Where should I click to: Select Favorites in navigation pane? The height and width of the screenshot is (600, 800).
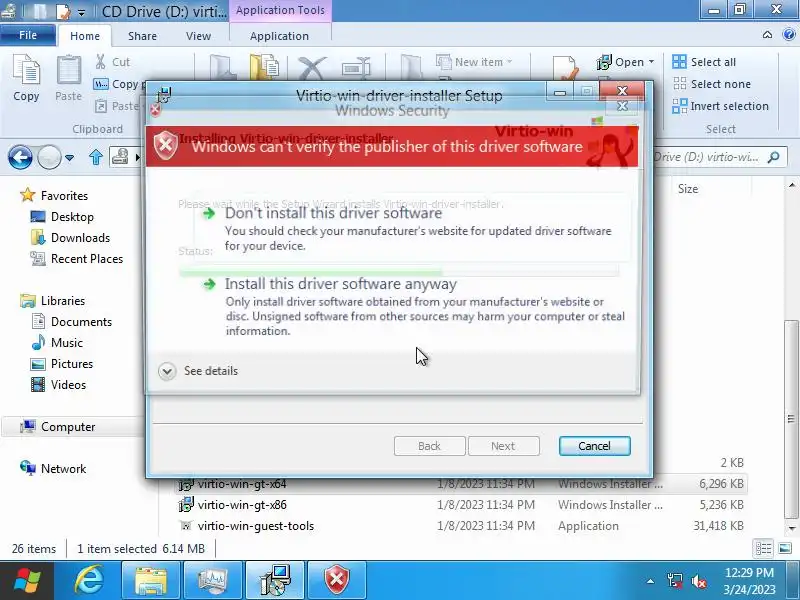(x=54, y=196)
